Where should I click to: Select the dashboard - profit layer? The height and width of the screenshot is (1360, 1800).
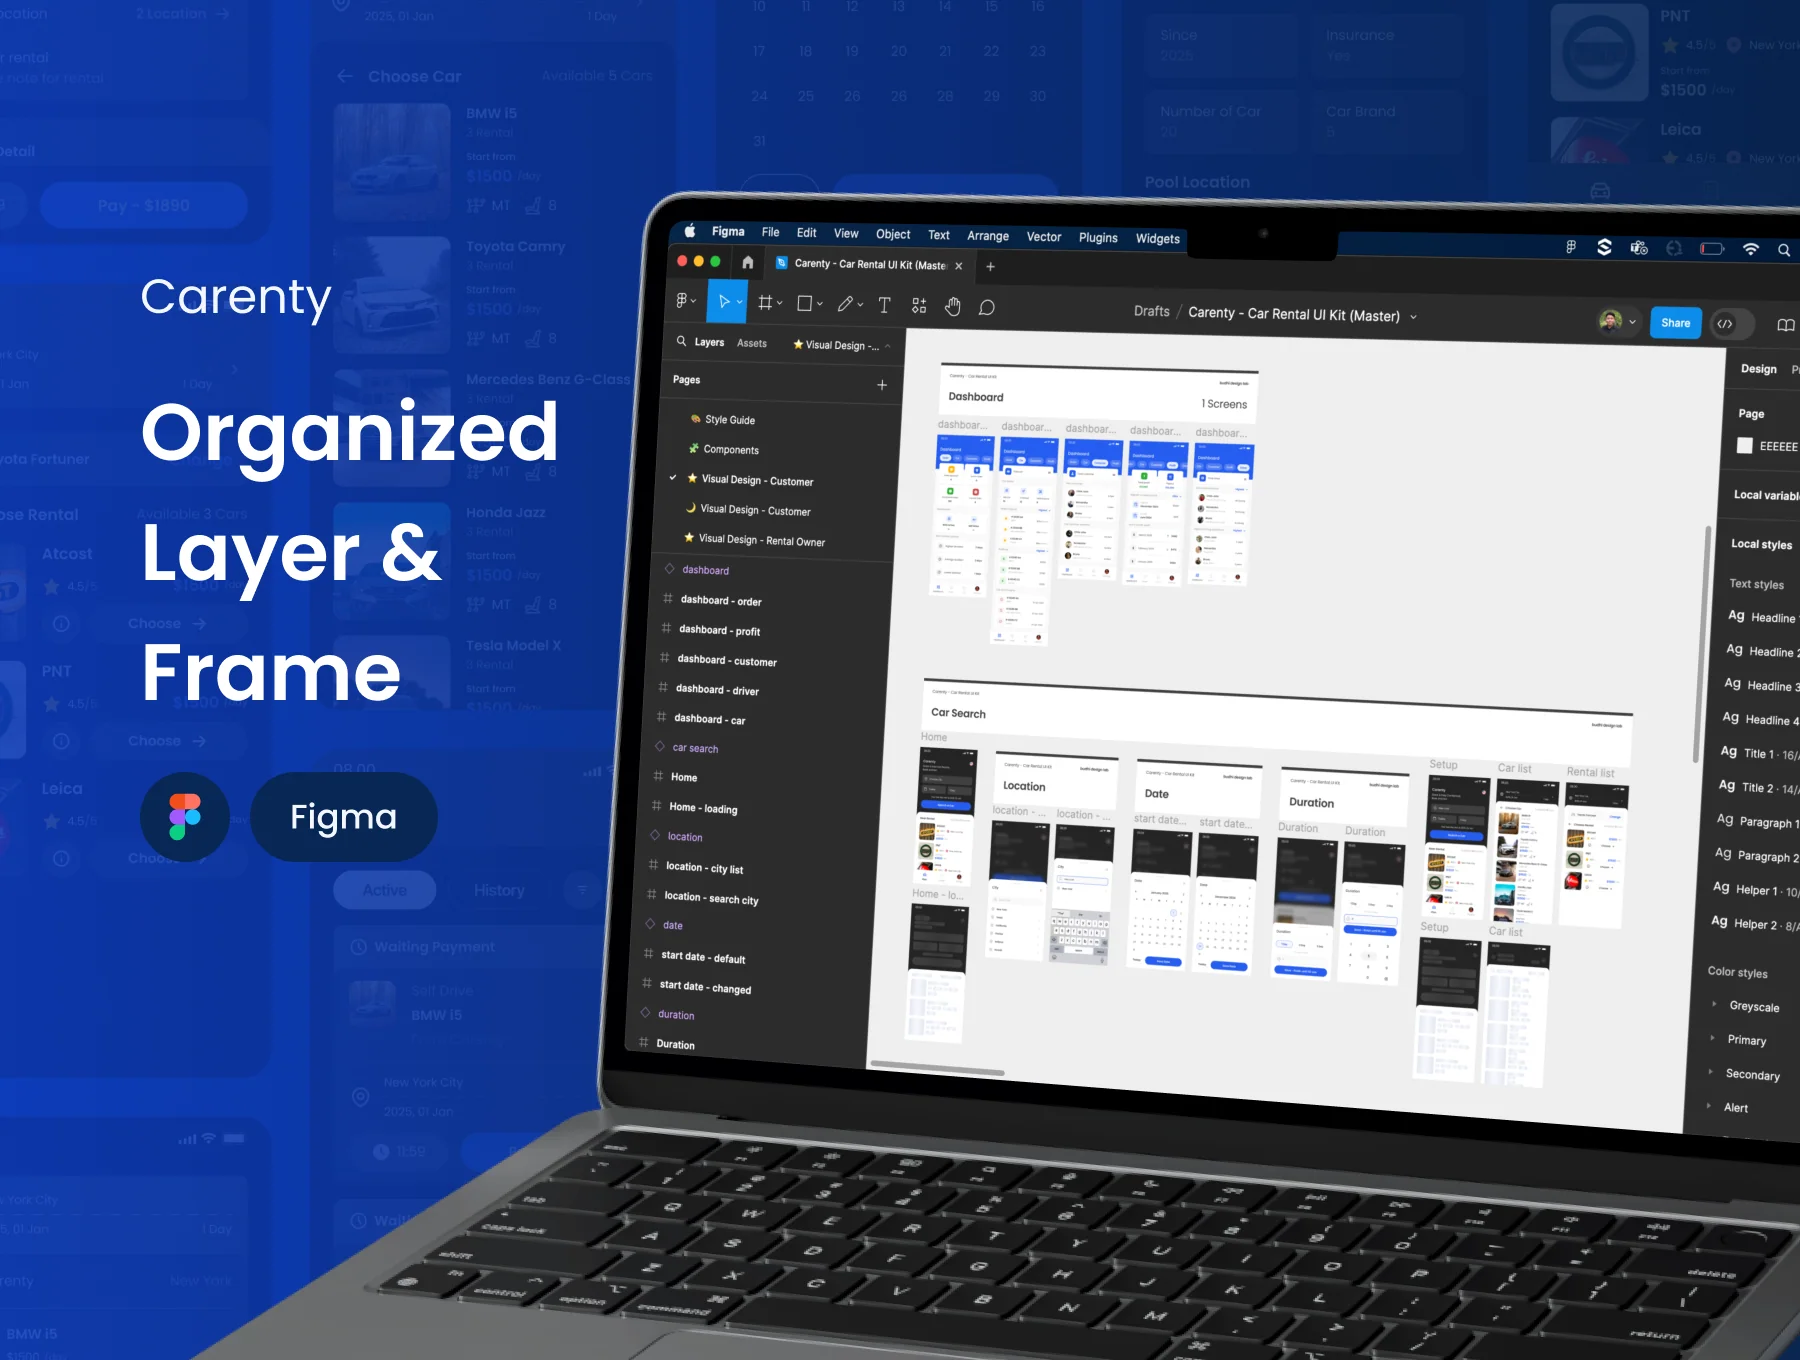[719, 630]
